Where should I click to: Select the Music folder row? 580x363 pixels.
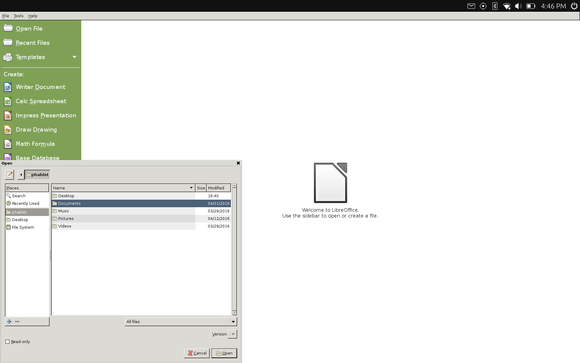pos(141,211)
